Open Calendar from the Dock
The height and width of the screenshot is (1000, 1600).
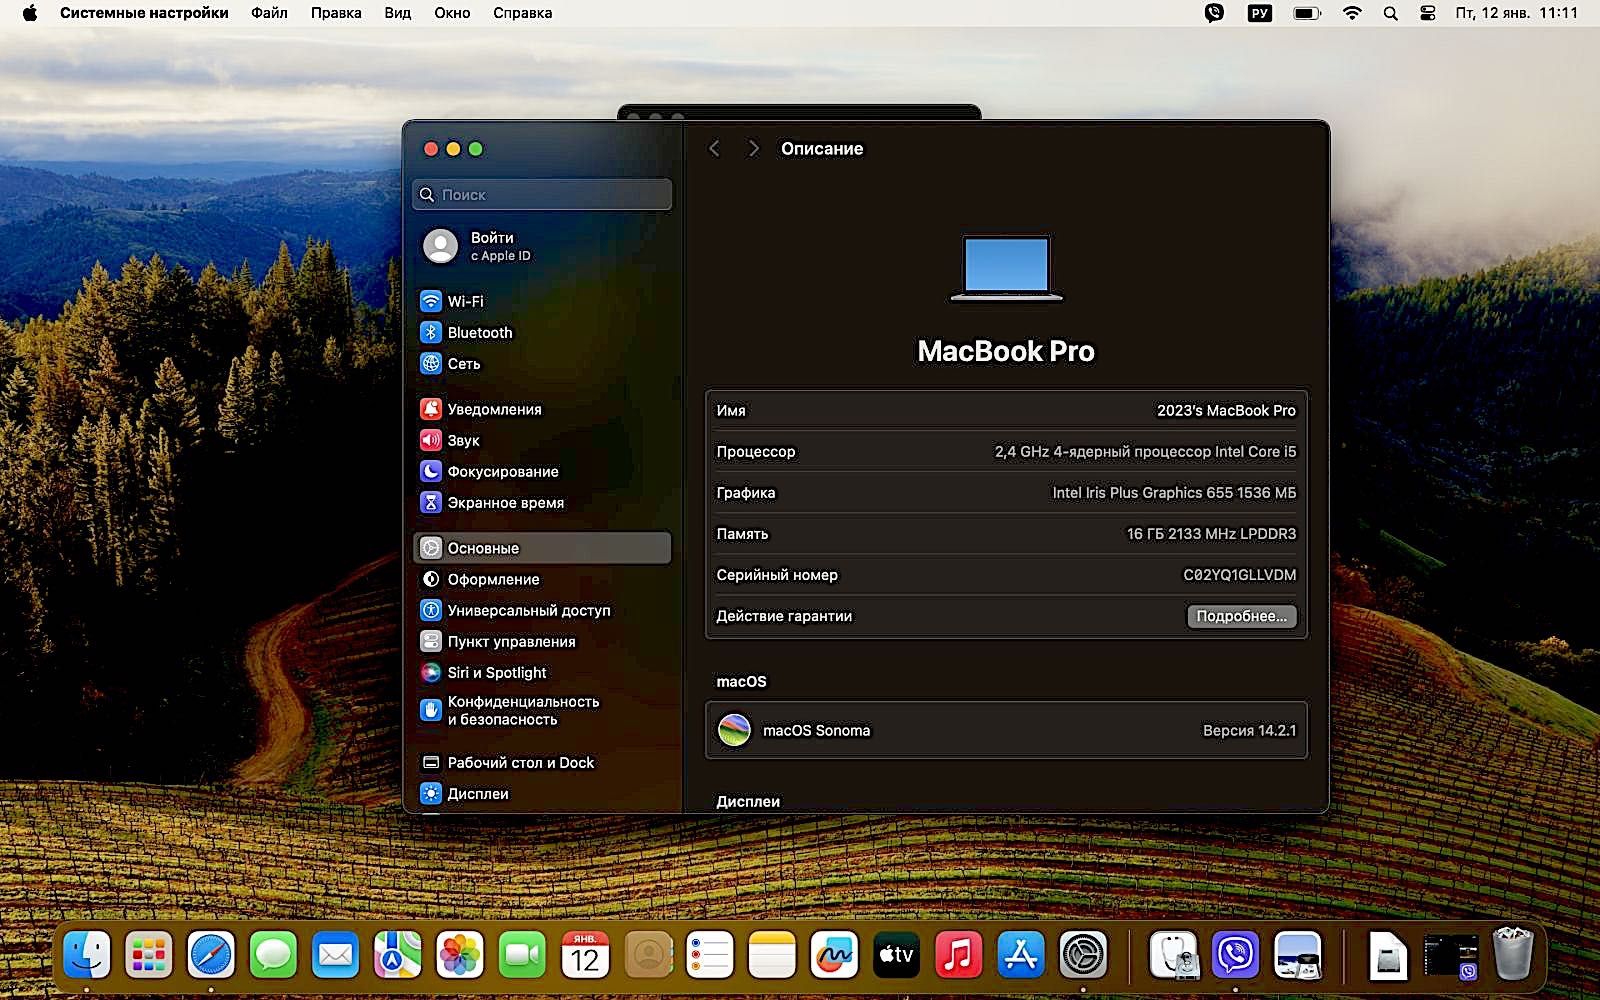pos(585,956)
